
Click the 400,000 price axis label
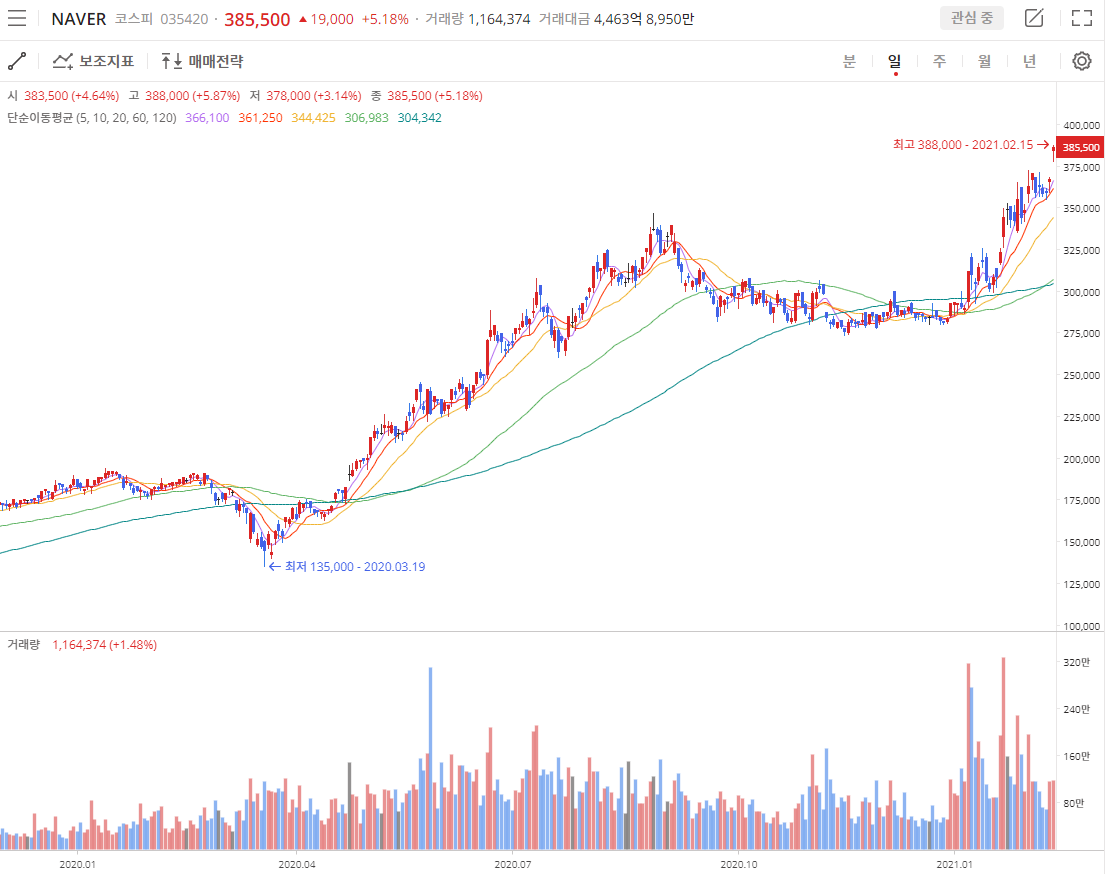(x=1081, y=125)
